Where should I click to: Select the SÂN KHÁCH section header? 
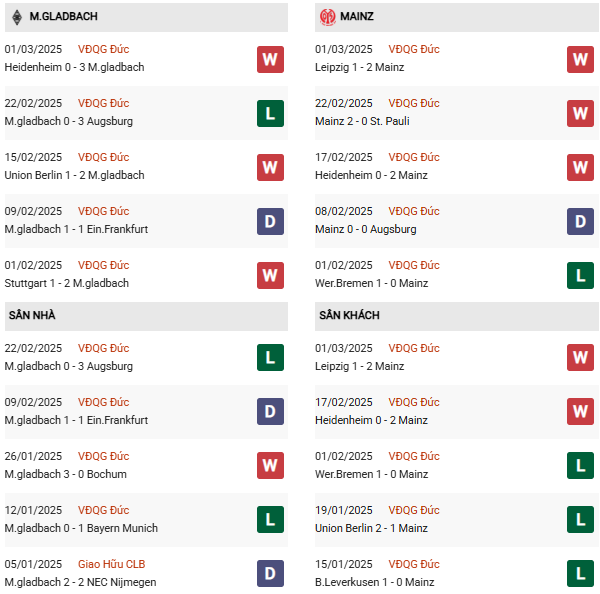[x=347, y=315]
